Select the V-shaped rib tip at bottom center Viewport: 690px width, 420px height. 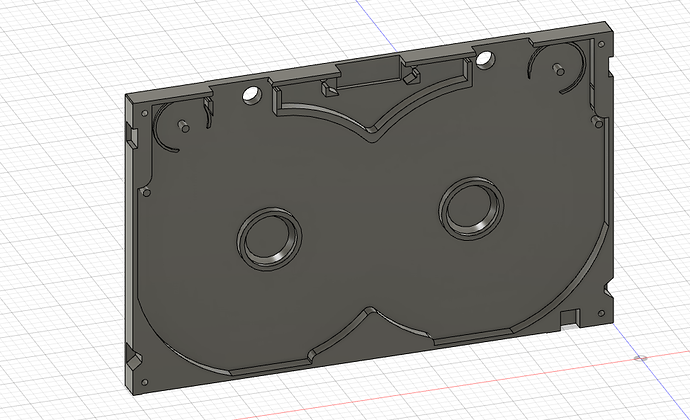[x=371, y=311]
